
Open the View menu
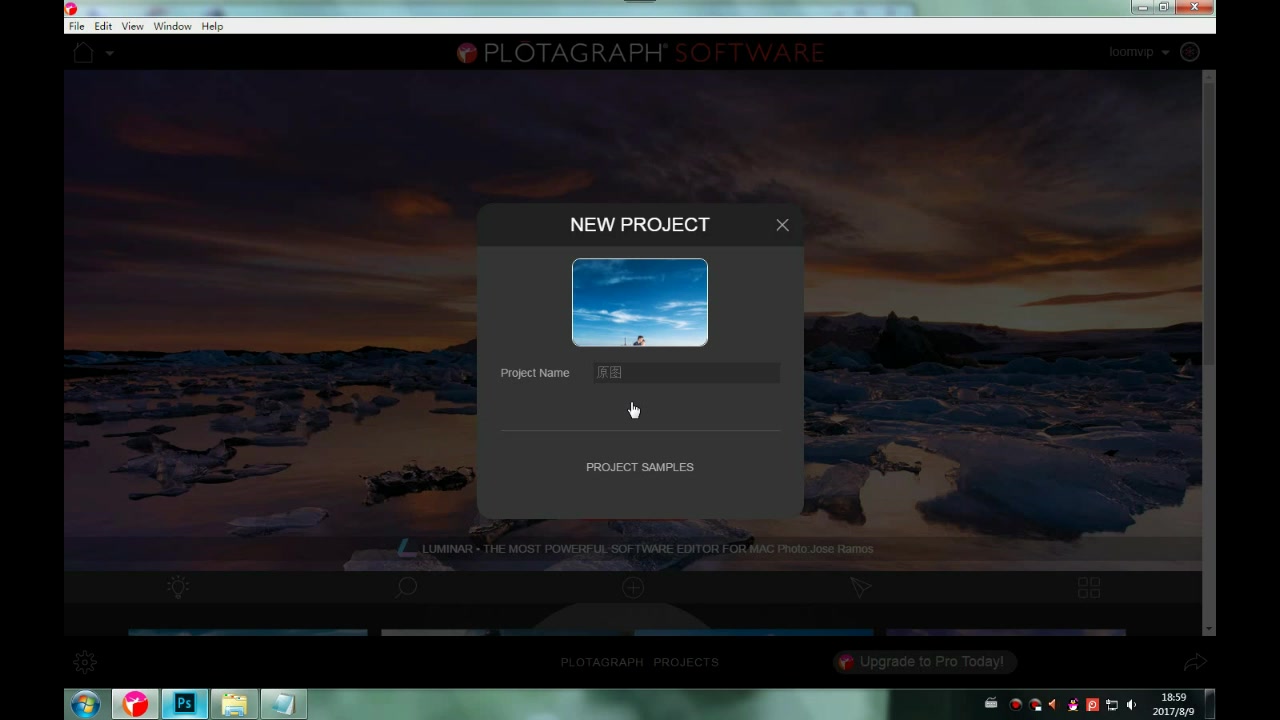click(132, 26)
